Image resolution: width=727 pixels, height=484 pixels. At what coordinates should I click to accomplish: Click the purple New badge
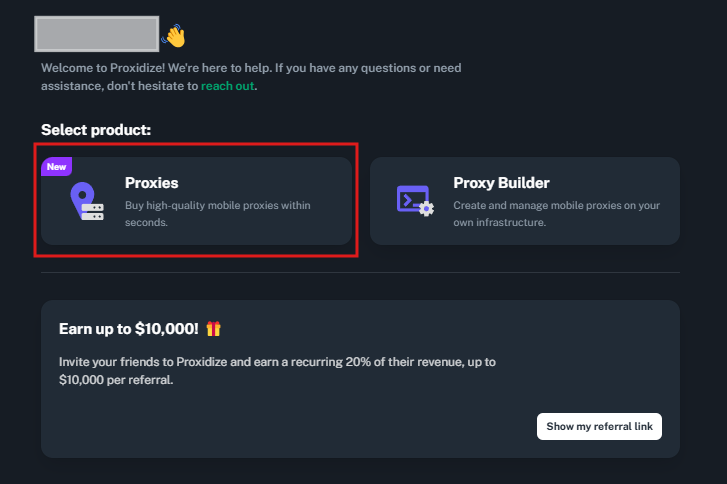click(56, 166)
